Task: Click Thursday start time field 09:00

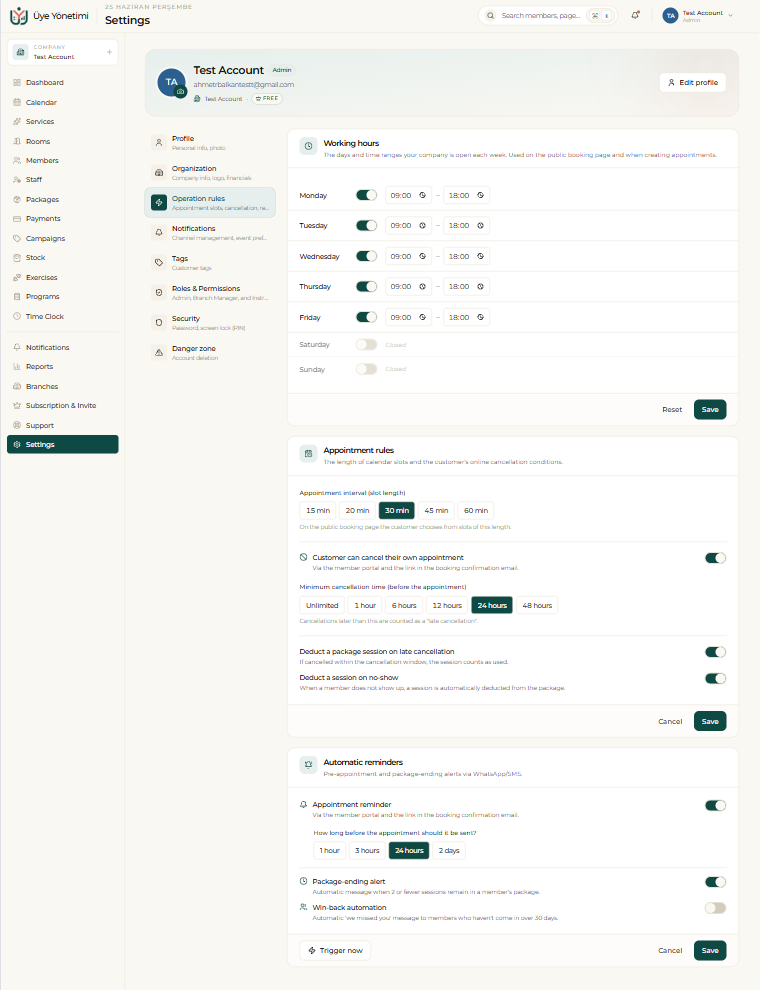Action: coord(408,287)
